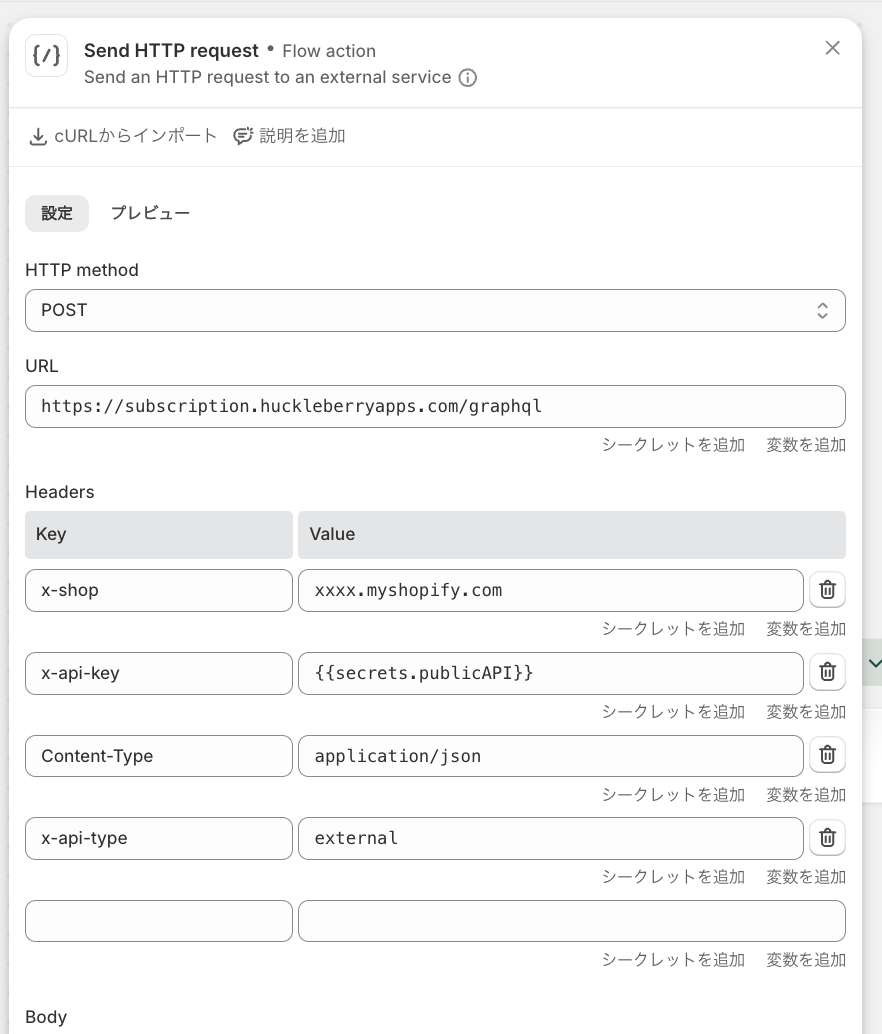Add a description using speech-bubble icon
The image size is (882, 1034).
[x=243, y=137]
